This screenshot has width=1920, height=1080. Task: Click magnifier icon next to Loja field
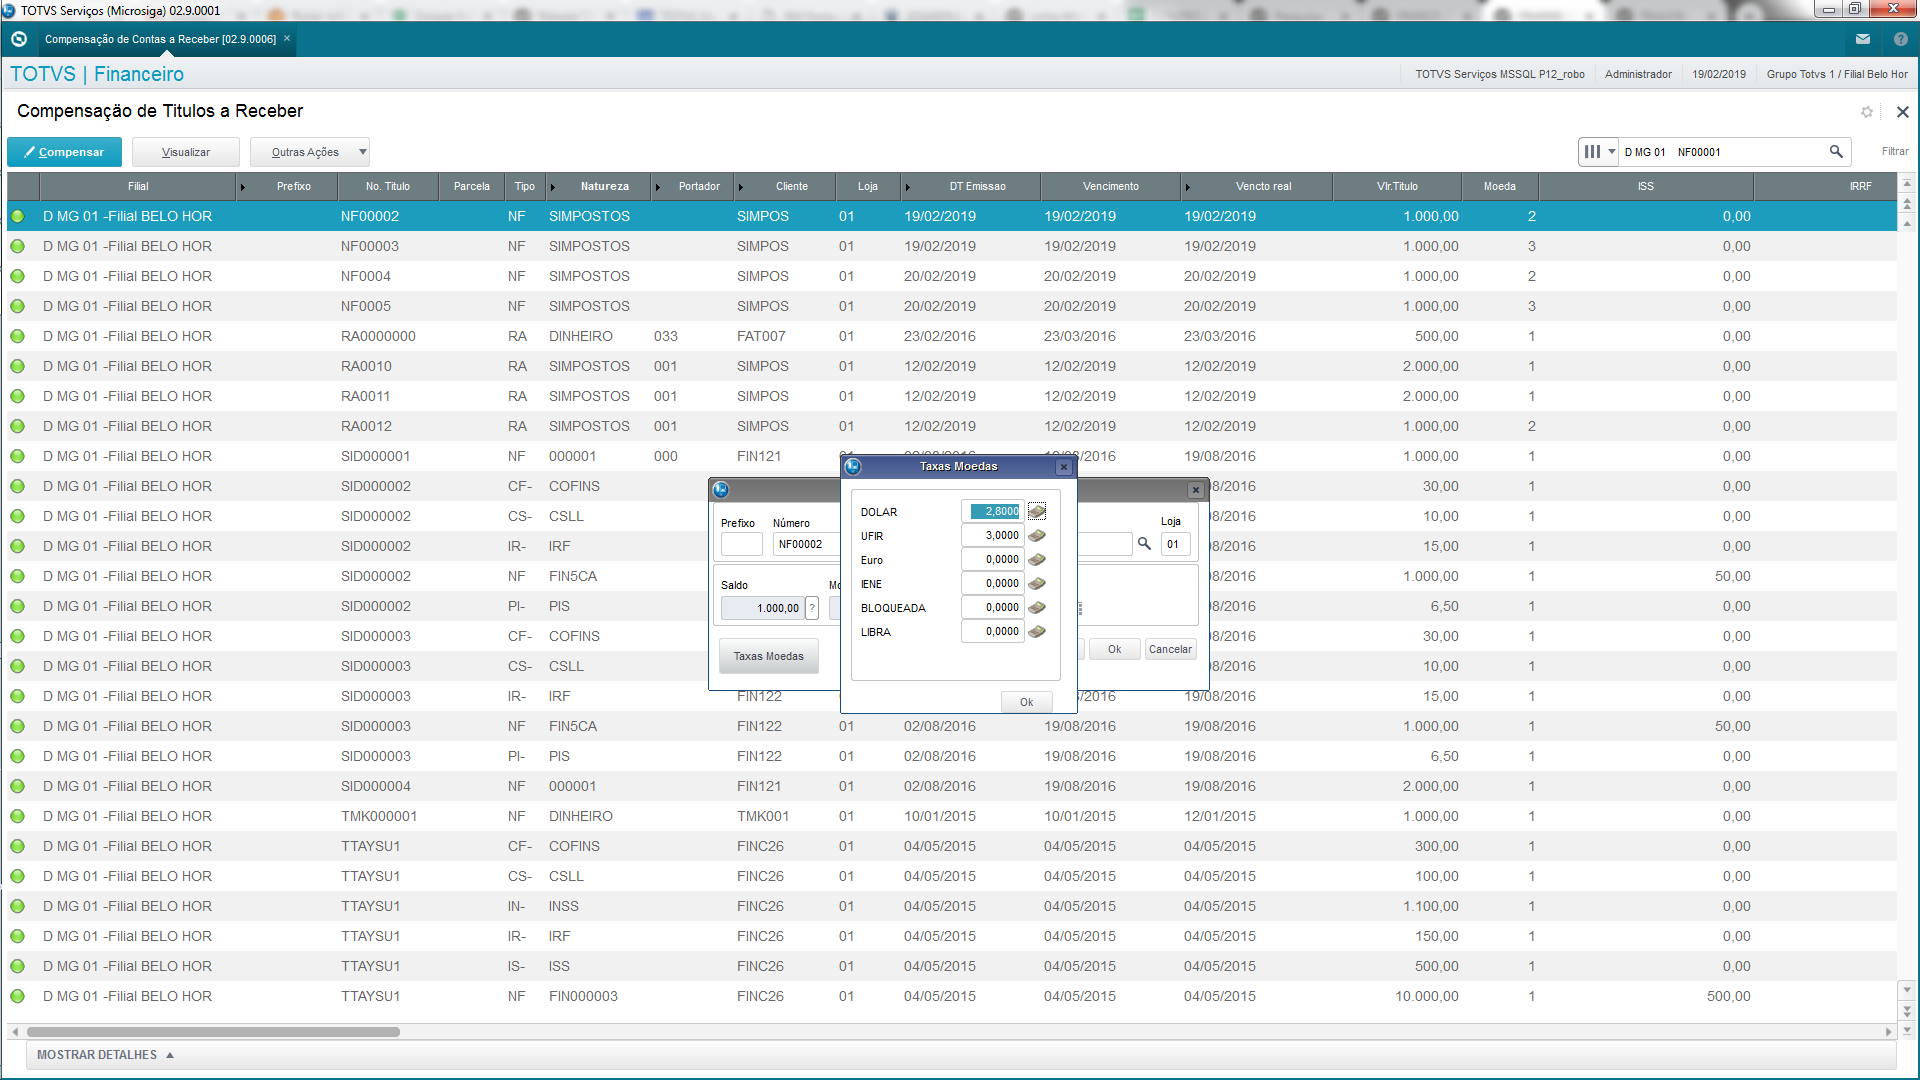click(1144, 544)
